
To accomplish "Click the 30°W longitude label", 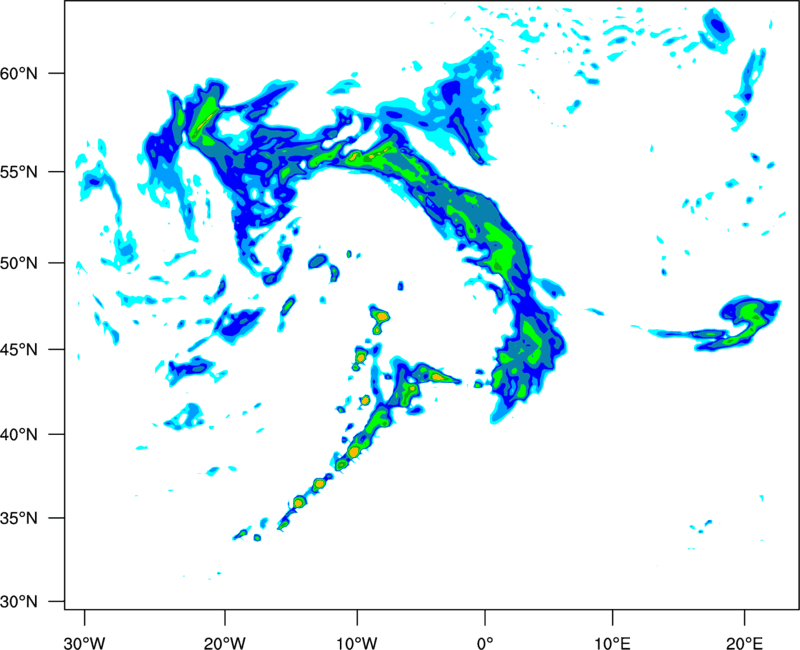I will click(85, 644).
